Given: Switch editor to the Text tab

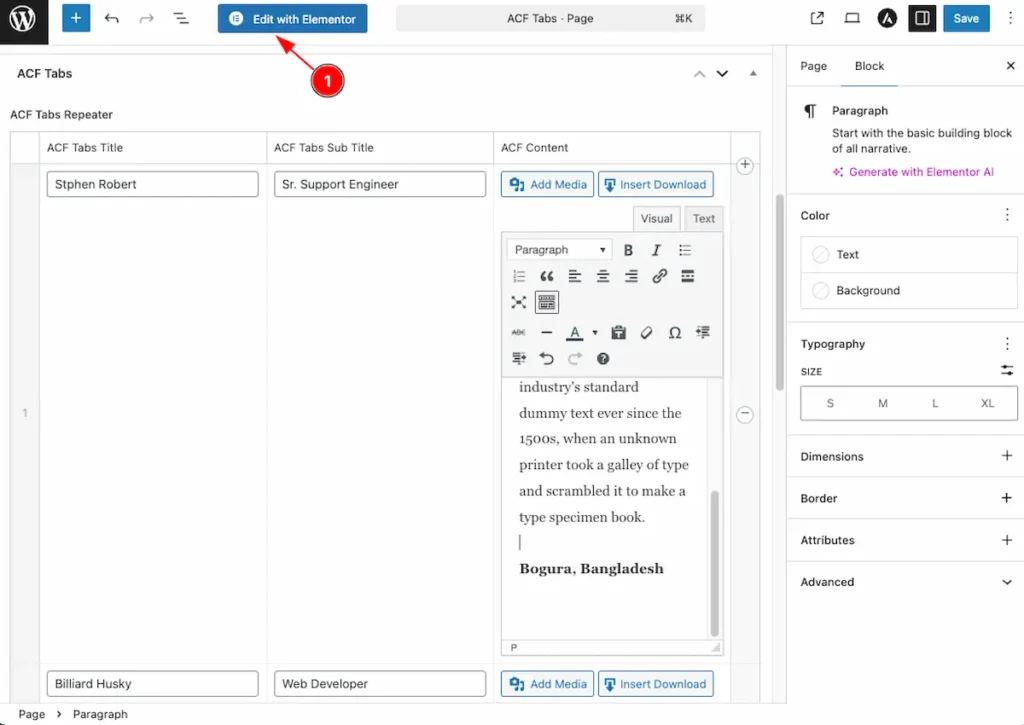Looking at the screenshot, I should tap(704, 219).
